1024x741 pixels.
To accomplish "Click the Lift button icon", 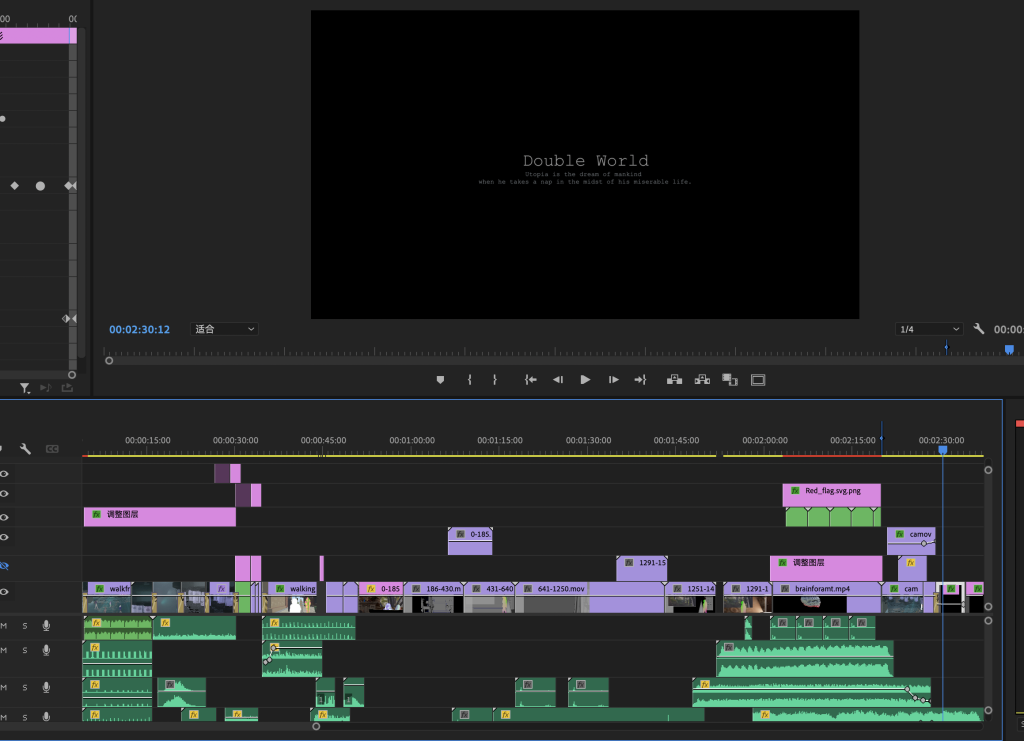I will [x=674, y=380].
